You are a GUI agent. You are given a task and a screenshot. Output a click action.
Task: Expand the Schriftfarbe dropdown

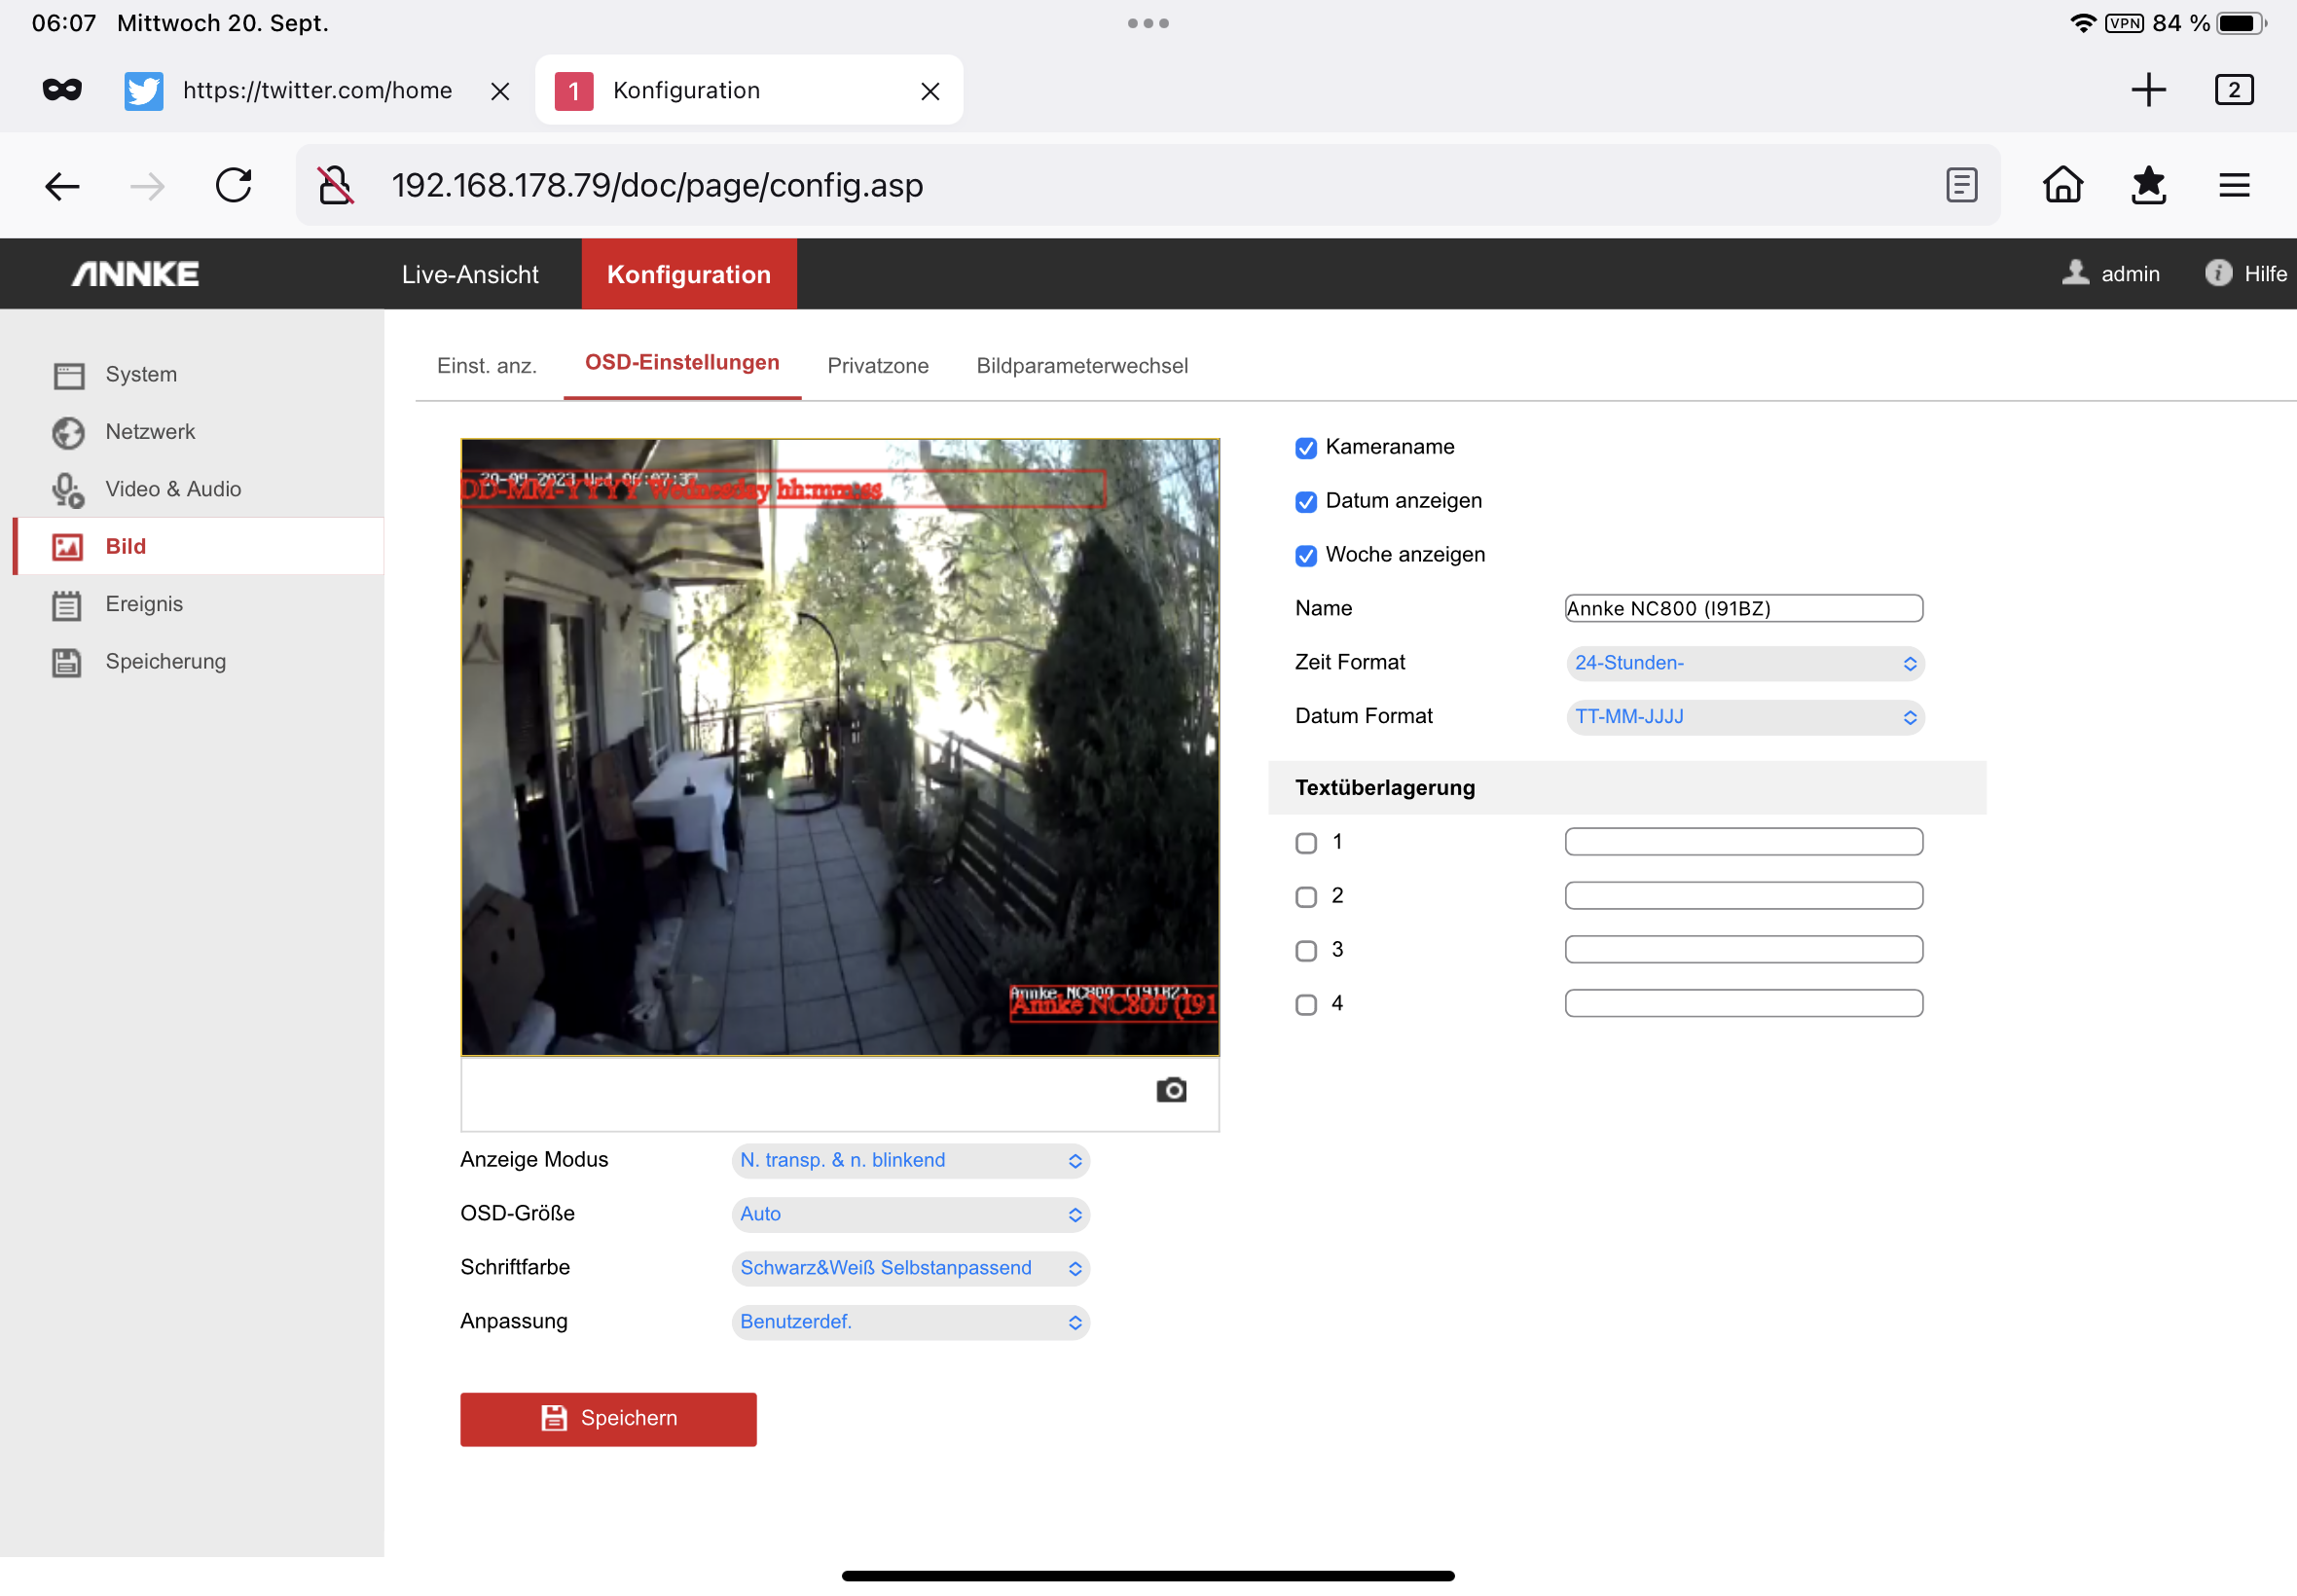pyautogui.click(x=909, y=1268)
